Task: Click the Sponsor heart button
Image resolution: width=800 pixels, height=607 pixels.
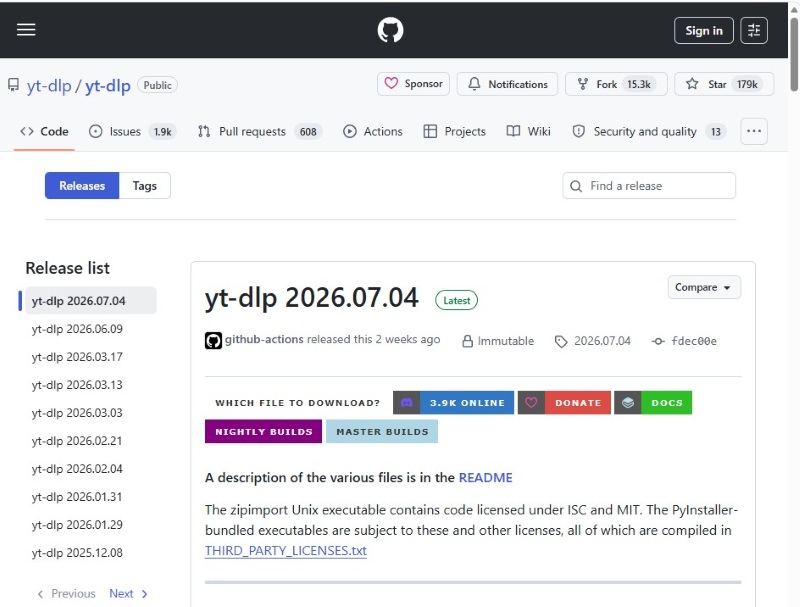Action: 413,84
